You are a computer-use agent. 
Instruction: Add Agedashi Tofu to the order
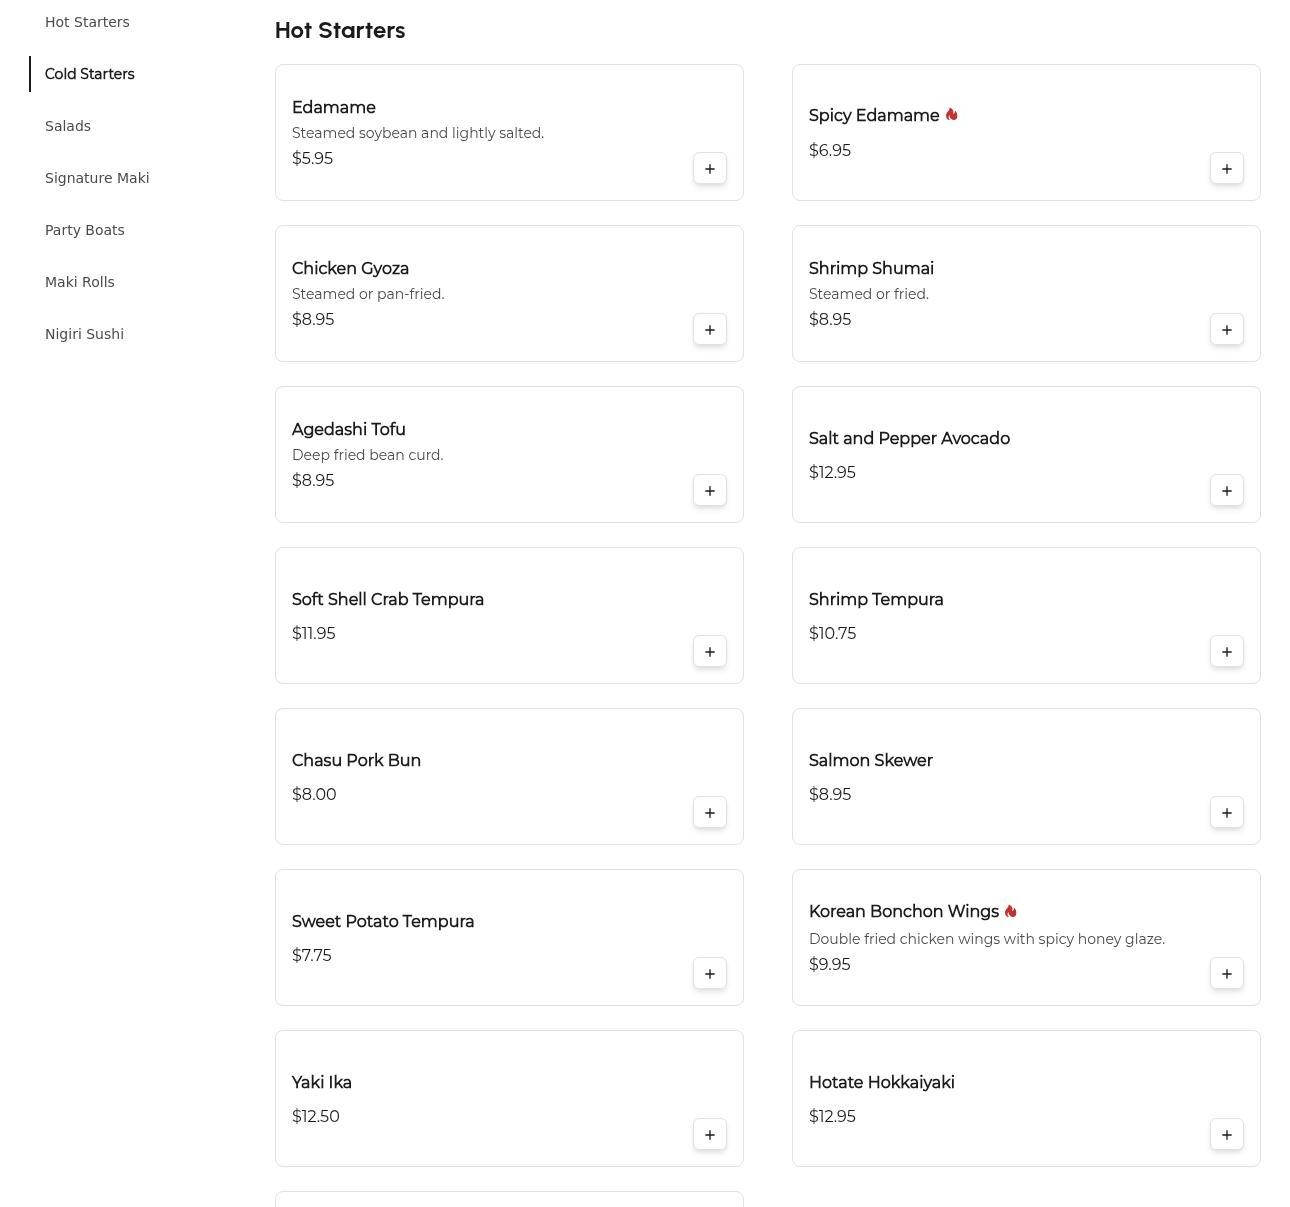coord(709,491)
